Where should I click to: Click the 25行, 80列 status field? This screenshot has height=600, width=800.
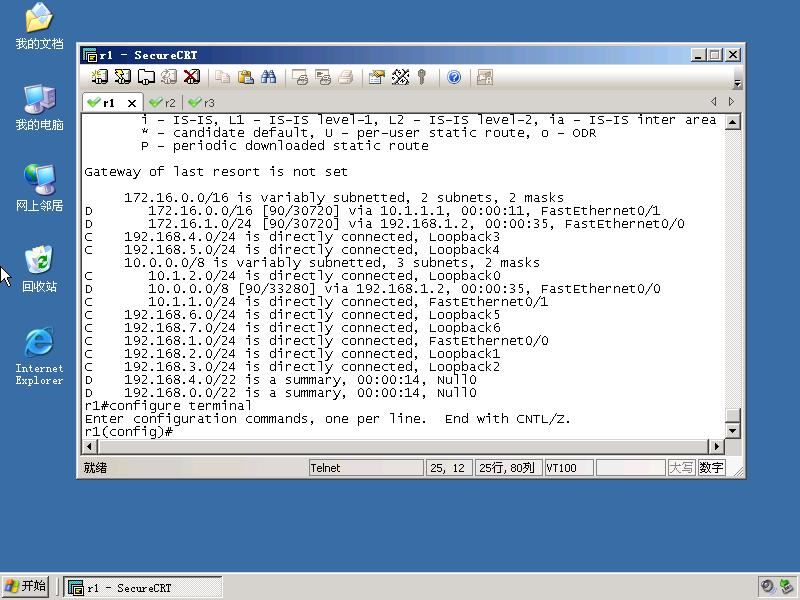507,468
